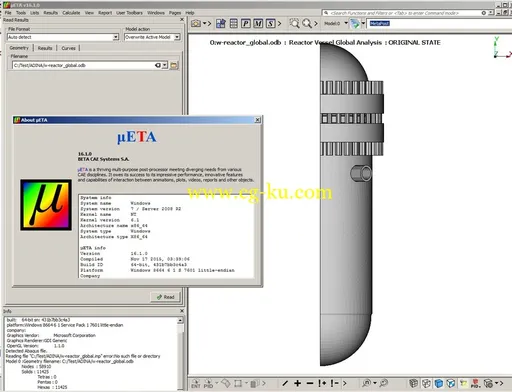Click the exclamation-minus icon in bottom toolbar
Screen dimensions: 512x392
(335, 383)
